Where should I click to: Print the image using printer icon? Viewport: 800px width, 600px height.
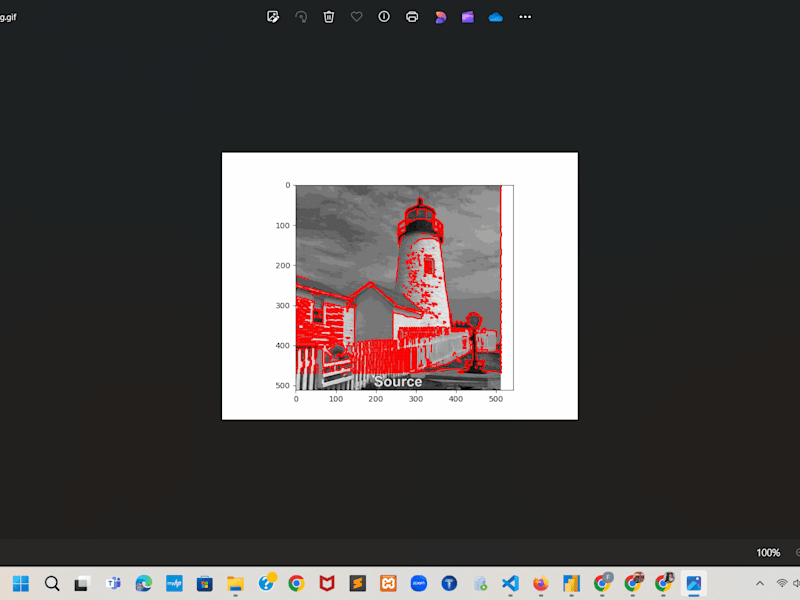[x=412, y=17]
